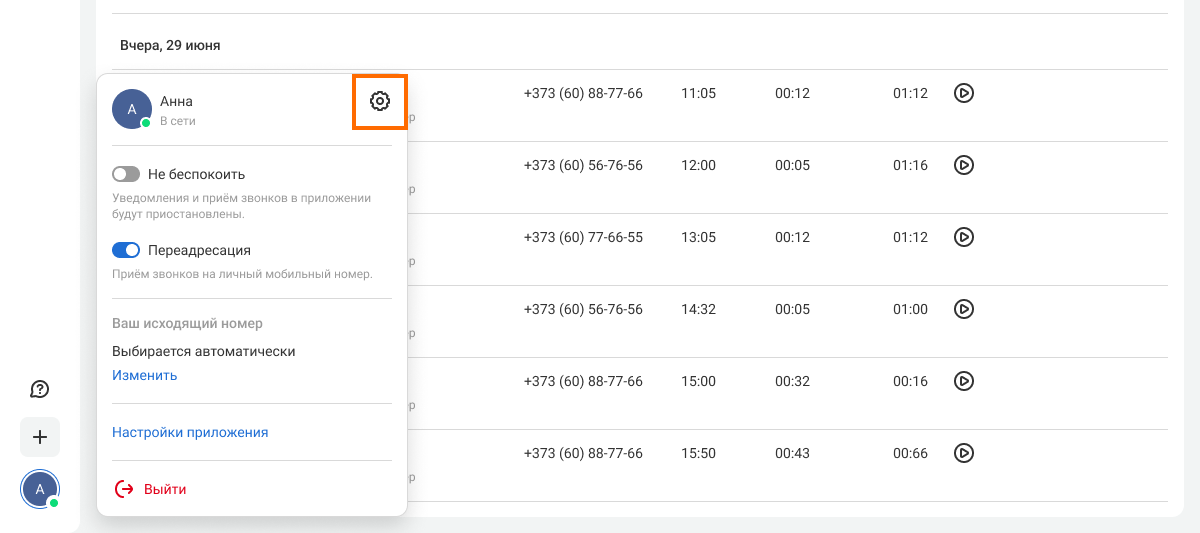1200x533 pixels.
Task: Play recording of the 15:00 call
Action: 963,381
